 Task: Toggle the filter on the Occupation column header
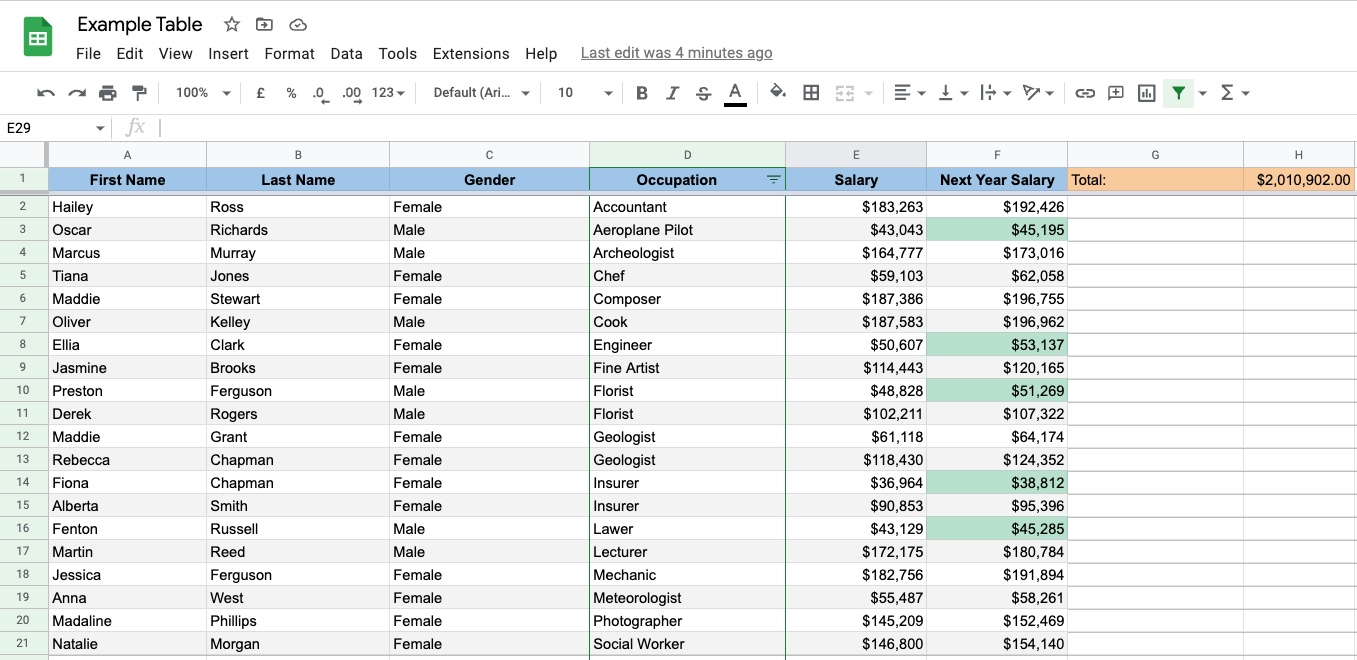click(773, 180)
